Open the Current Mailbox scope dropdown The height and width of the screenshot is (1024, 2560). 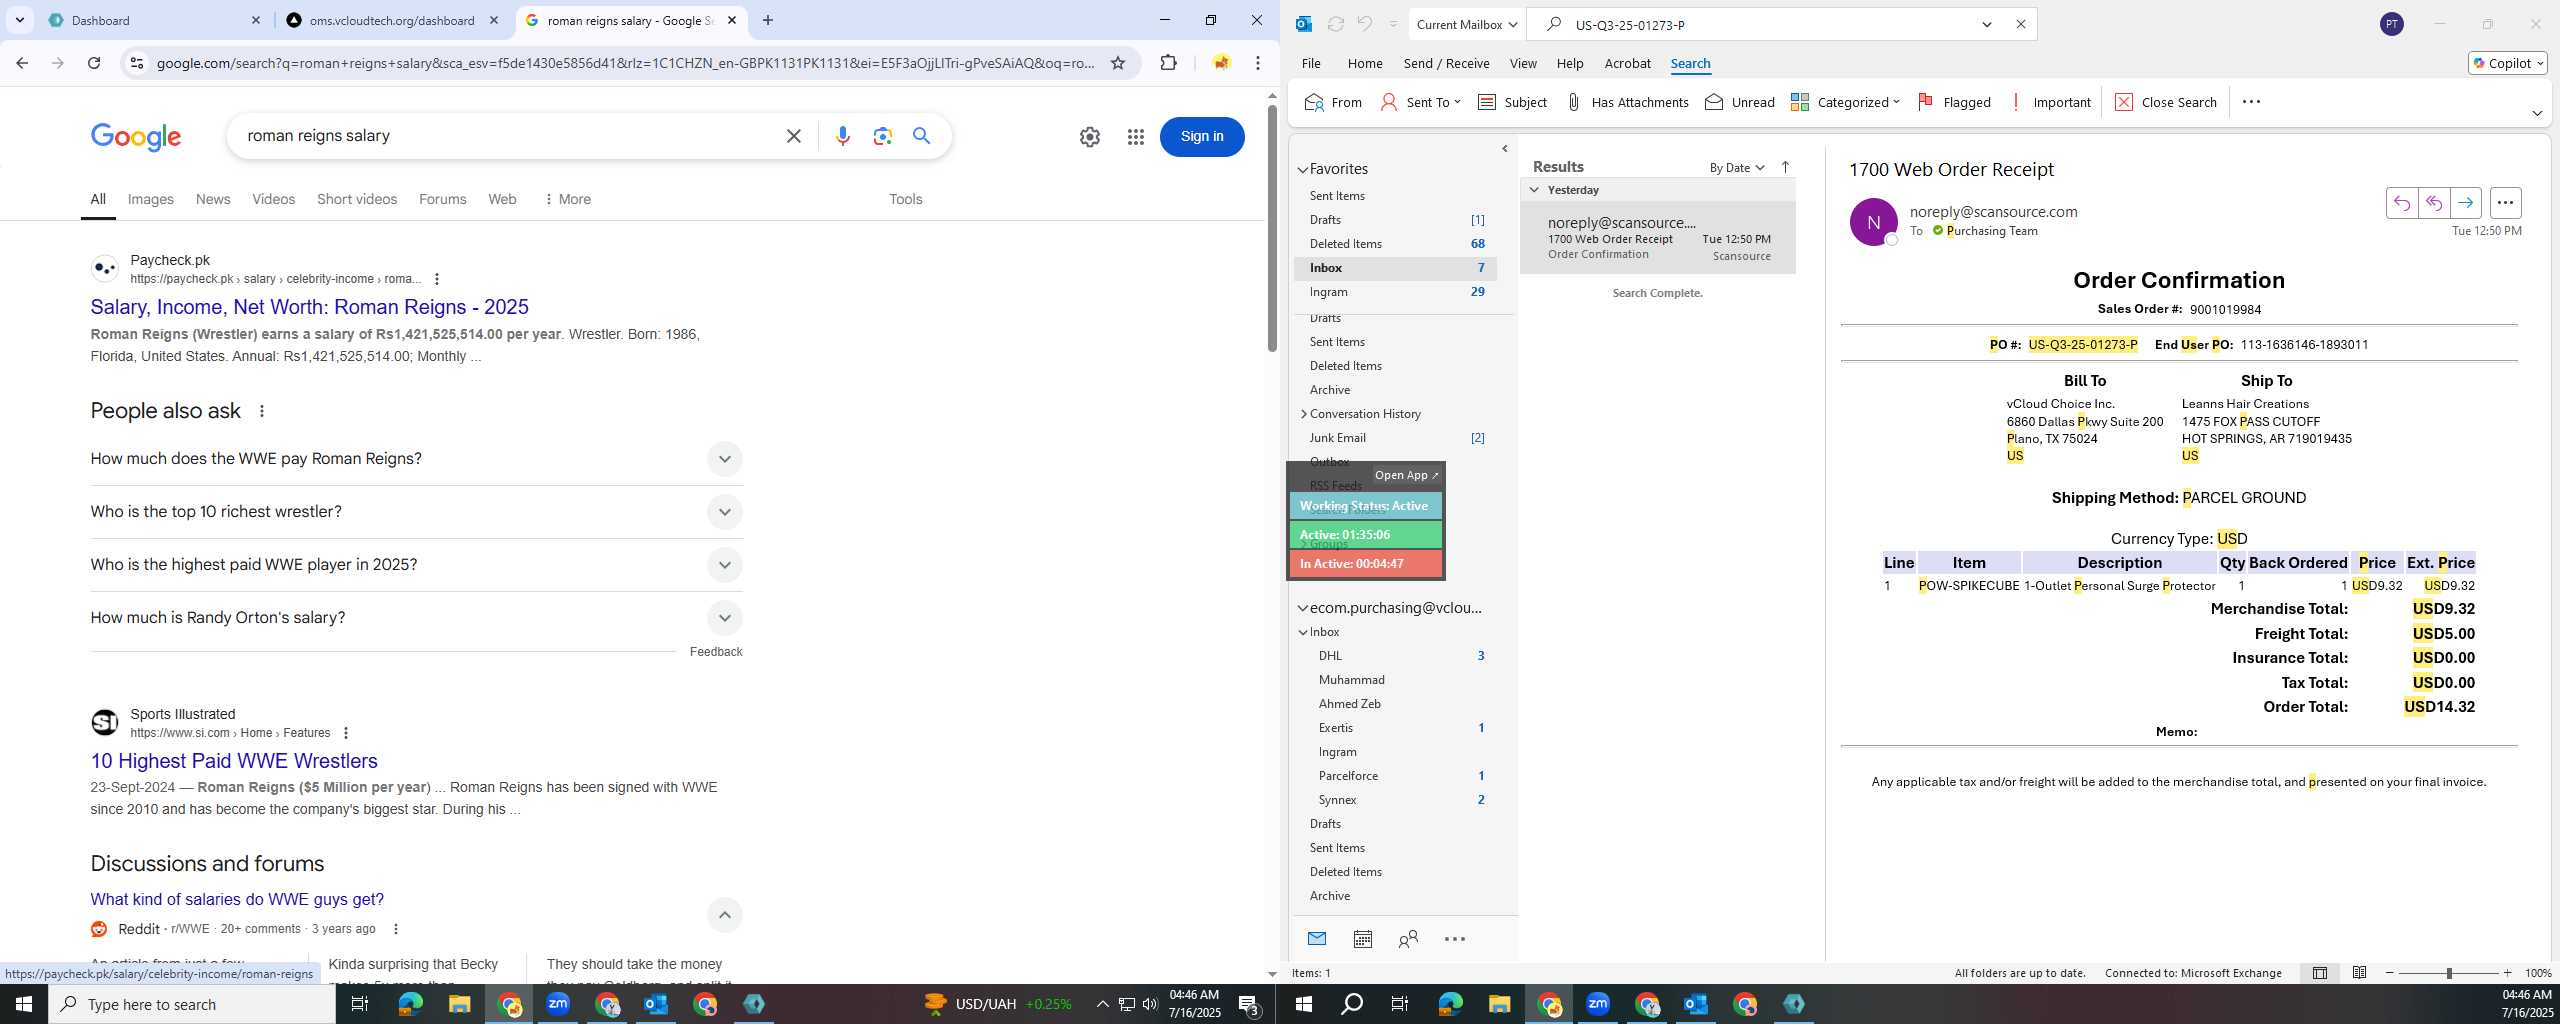(1466, 24)
